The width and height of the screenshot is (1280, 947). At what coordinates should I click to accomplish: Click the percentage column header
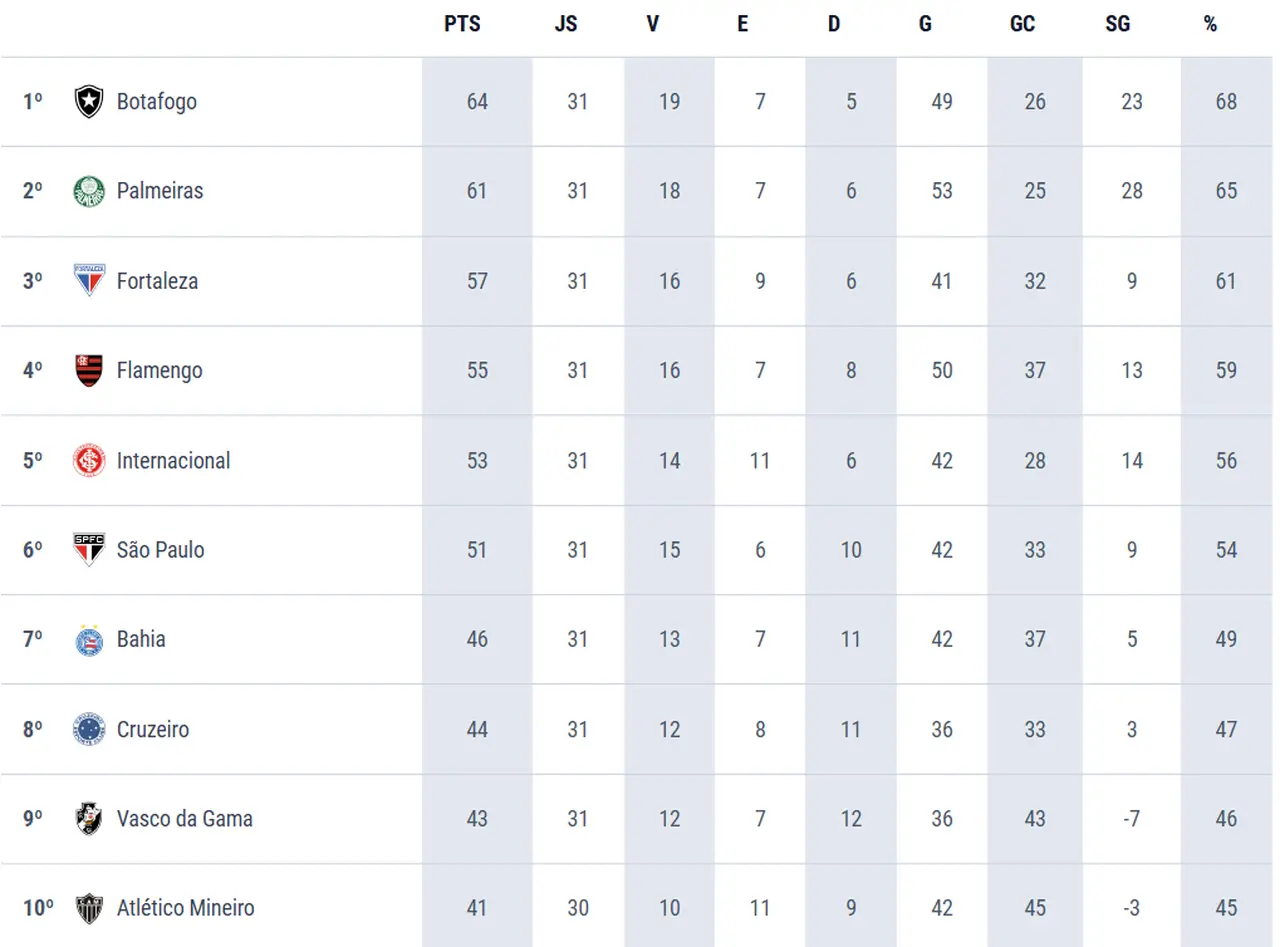point(1210,24)
